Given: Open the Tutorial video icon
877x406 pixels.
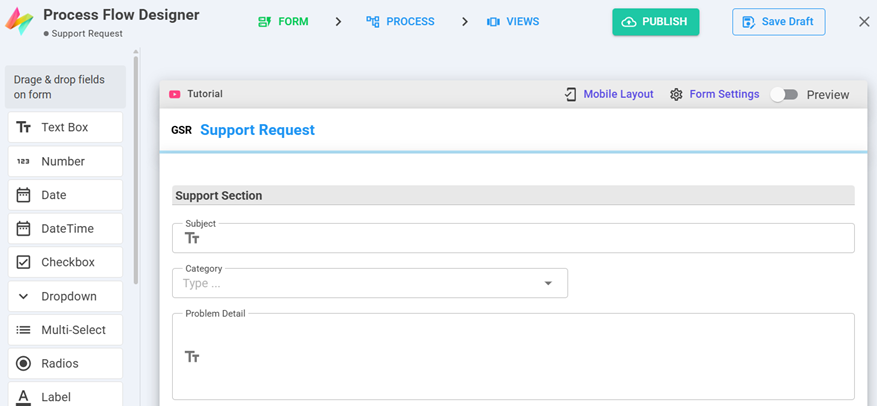Looking at the screenshot, I should [x=175, y=94].
